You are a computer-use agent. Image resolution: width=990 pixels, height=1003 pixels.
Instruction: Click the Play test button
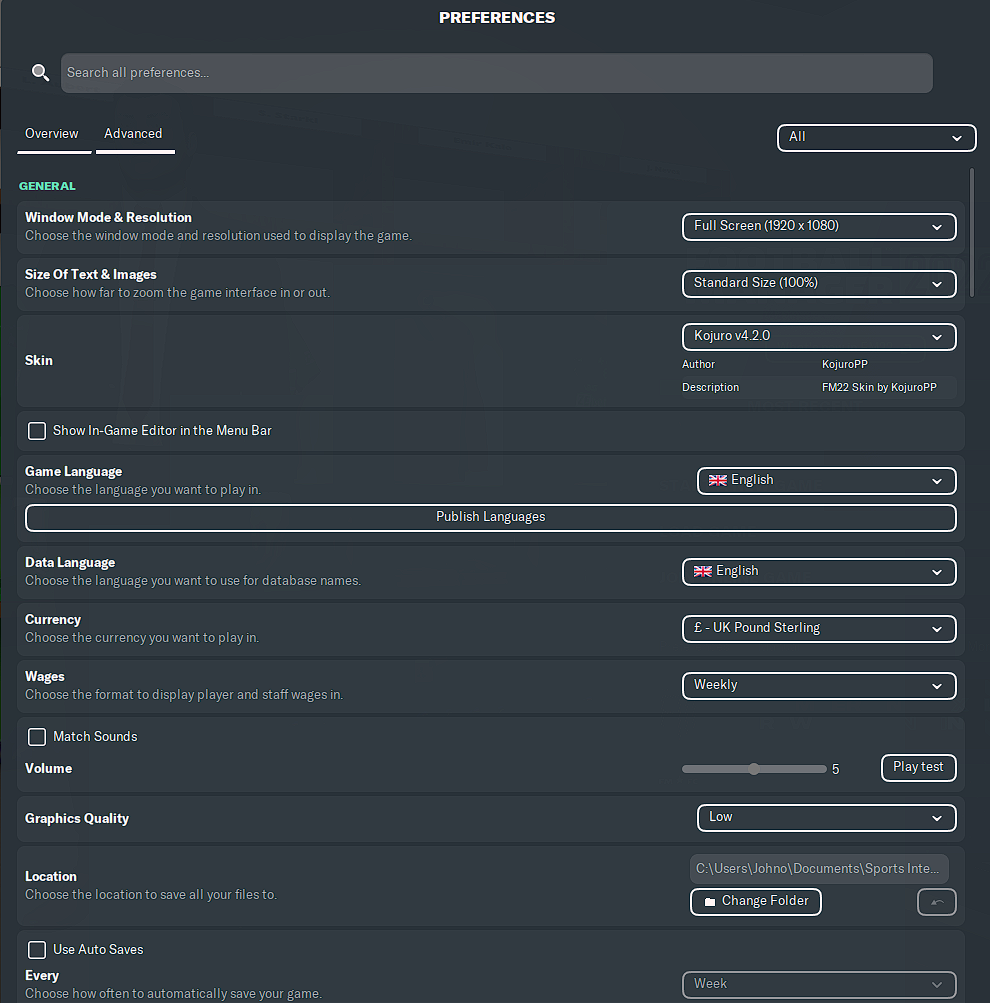coord(918,768)
